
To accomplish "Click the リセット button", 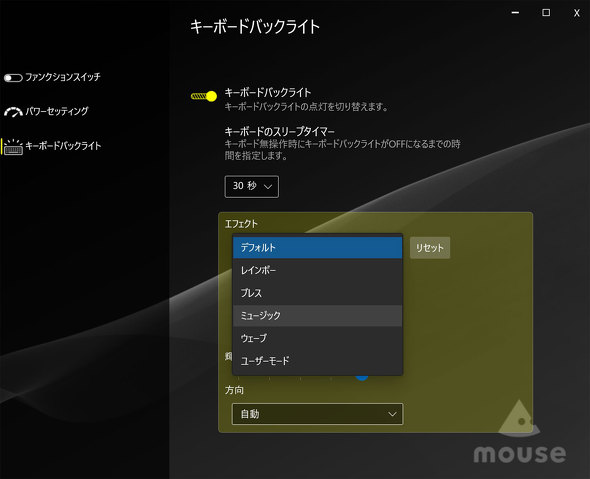I will coord(430,248).
